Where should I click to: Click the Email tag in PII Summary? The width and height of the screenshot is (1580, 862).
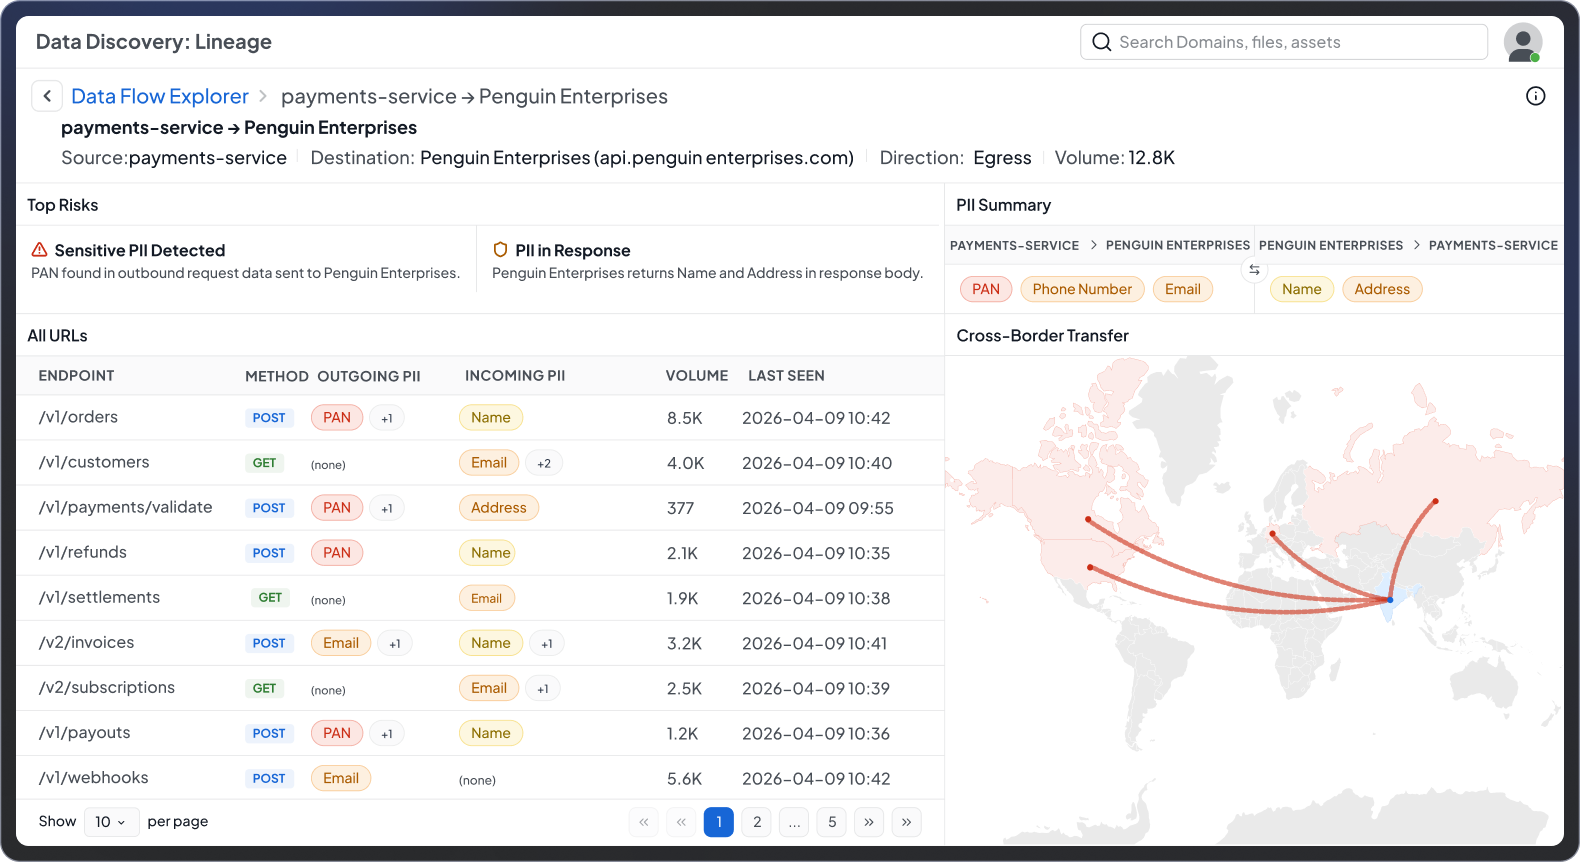point(1183,289)
